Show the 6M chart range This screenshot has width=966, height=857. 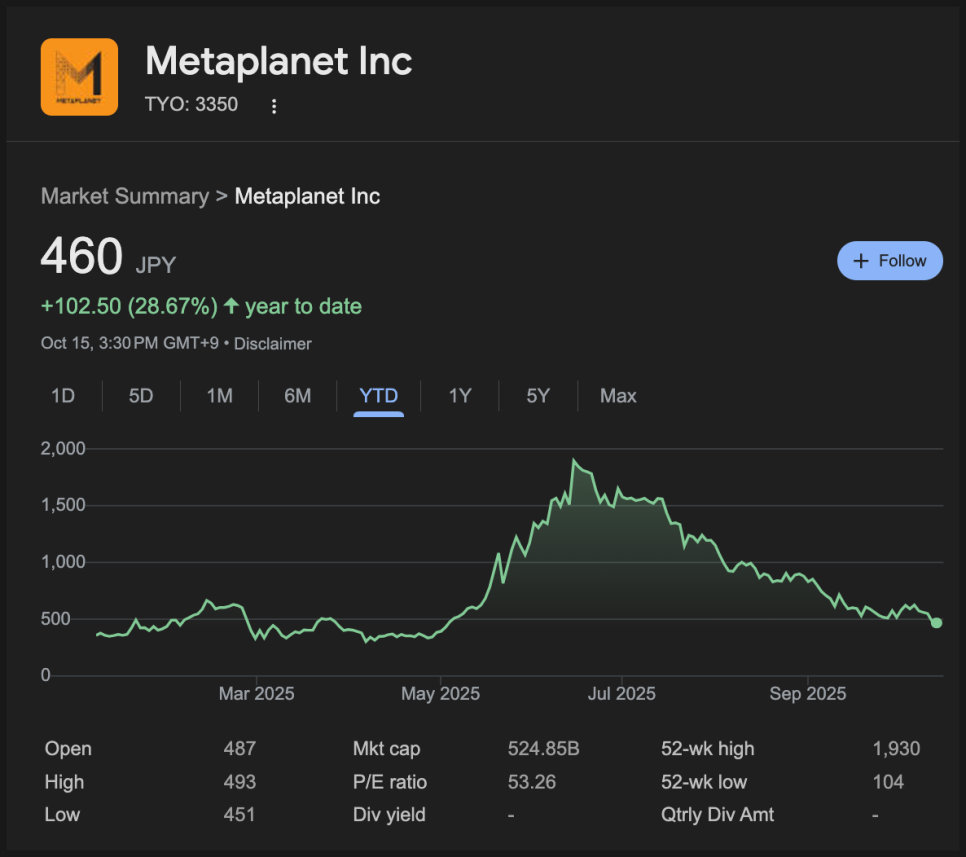(297, 396)
